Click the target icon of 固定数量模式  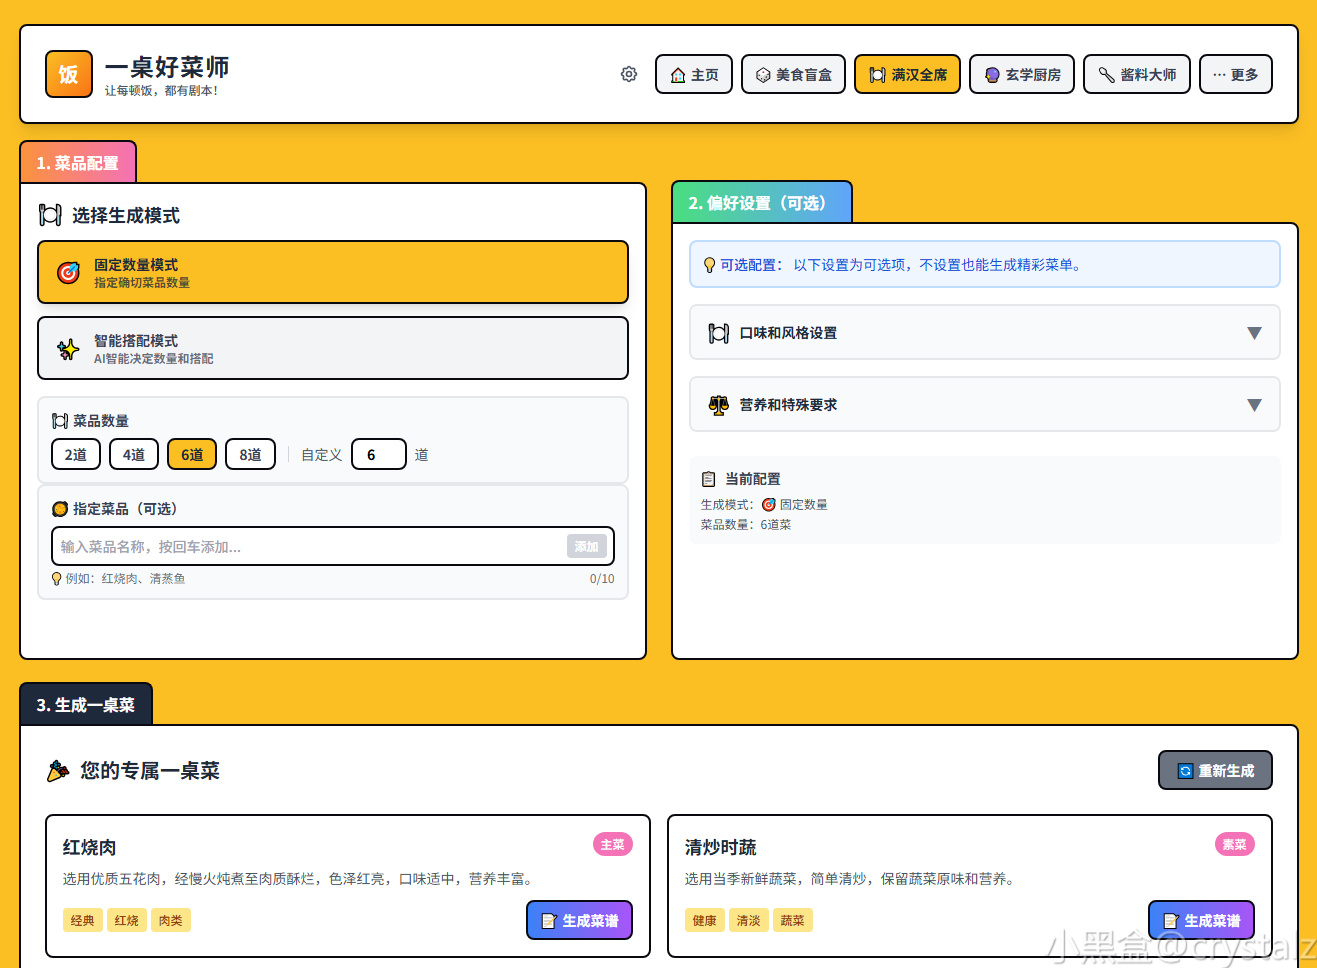[68, 273]
